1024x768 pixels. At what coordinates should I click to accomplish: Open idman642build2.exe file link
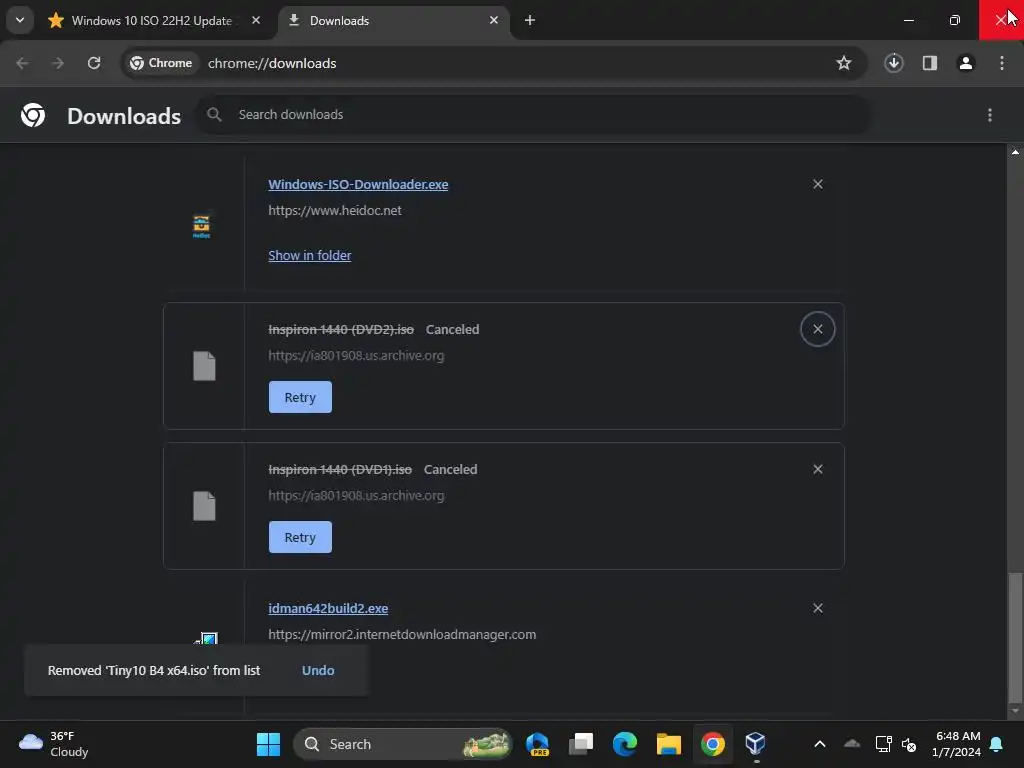(x=328, y=608)
